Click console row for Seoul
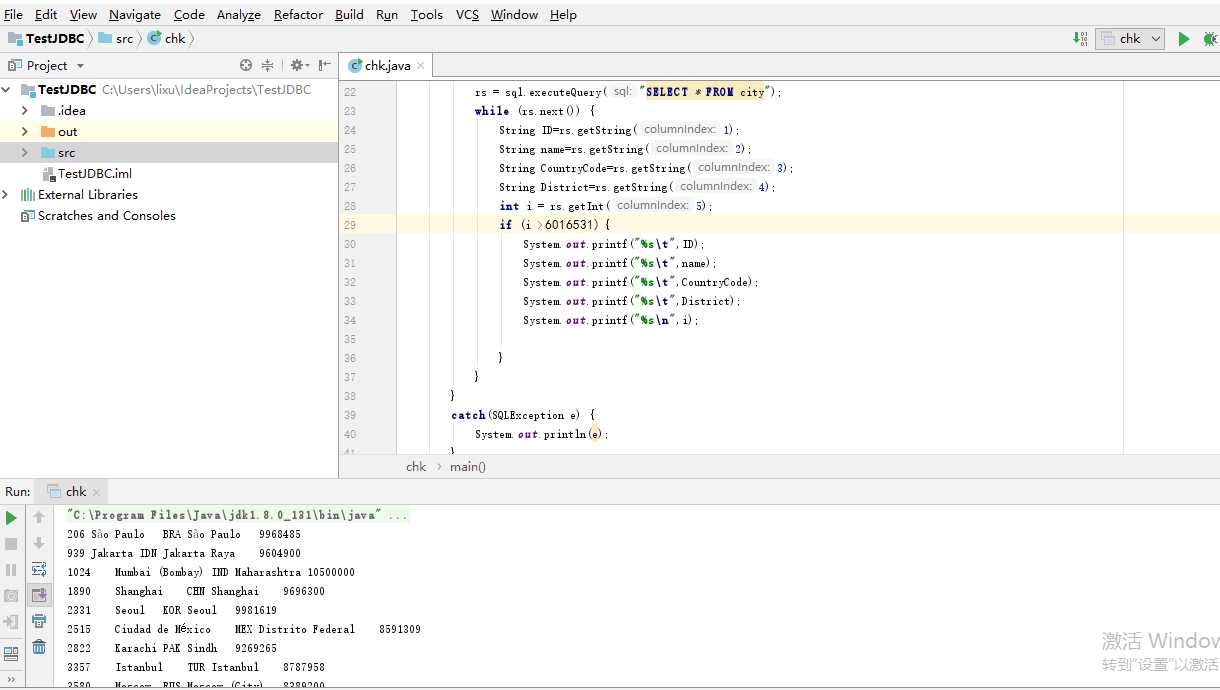 point(172,610)
